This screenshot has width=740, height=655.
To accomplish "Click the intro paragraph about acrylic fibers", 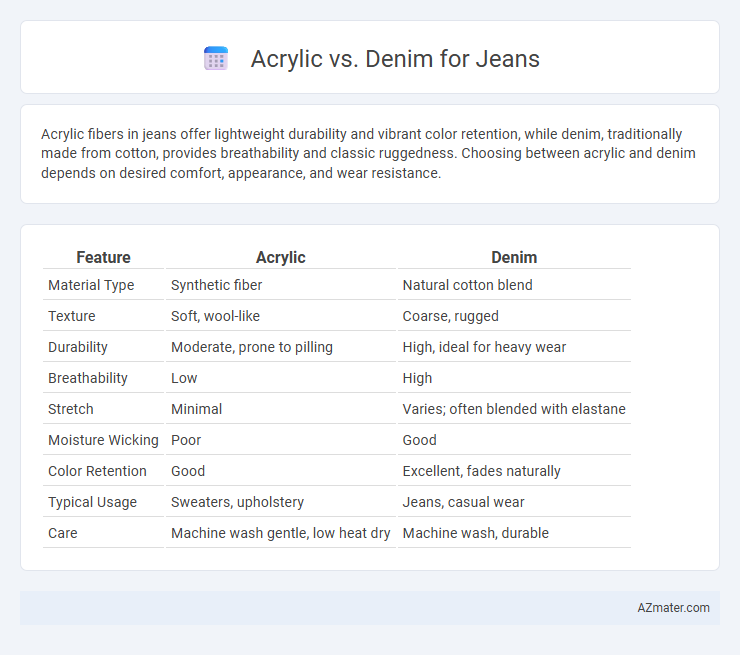I will pyautogui.click(x=368, y=153).
